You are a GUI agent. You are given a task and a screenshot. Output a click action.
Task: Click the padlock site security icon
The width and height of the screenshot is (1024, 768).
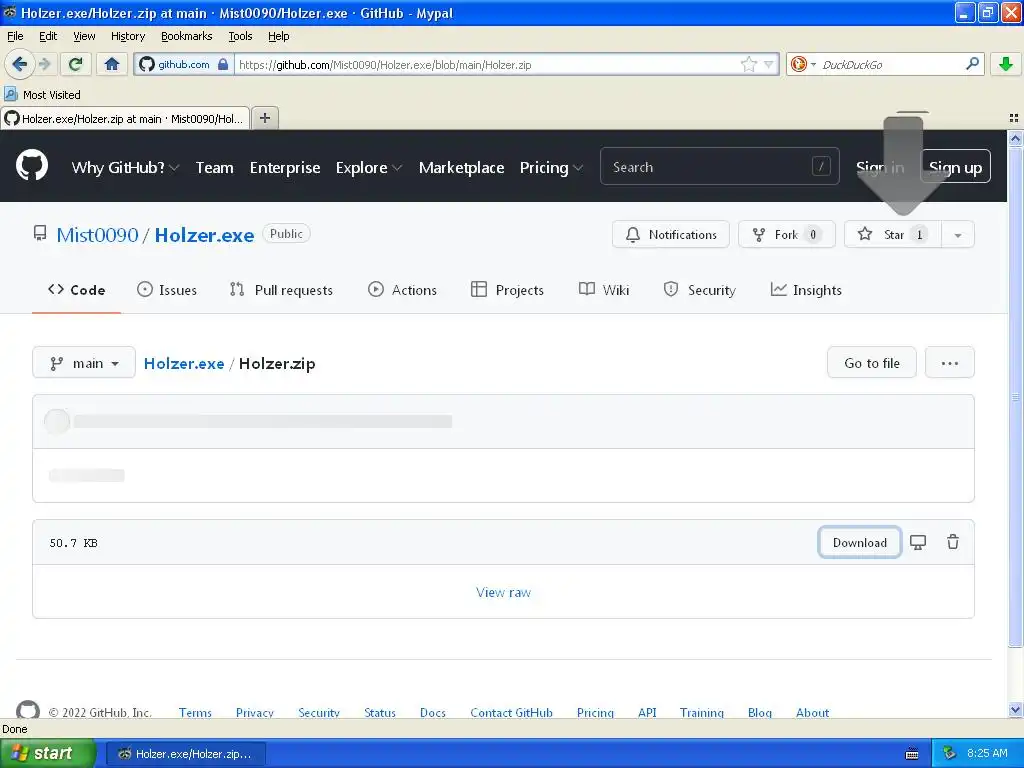pos(223,64)
